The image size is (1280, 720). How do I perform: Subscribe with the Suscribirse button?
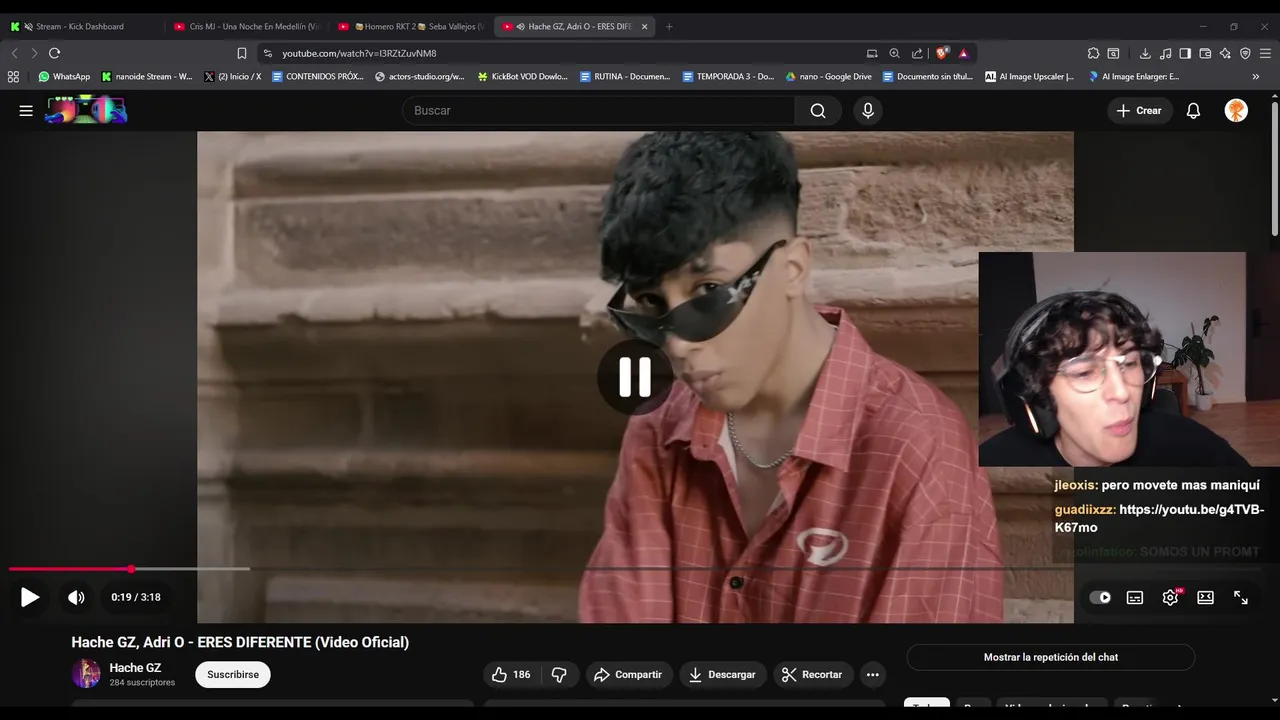click(233, 675)
